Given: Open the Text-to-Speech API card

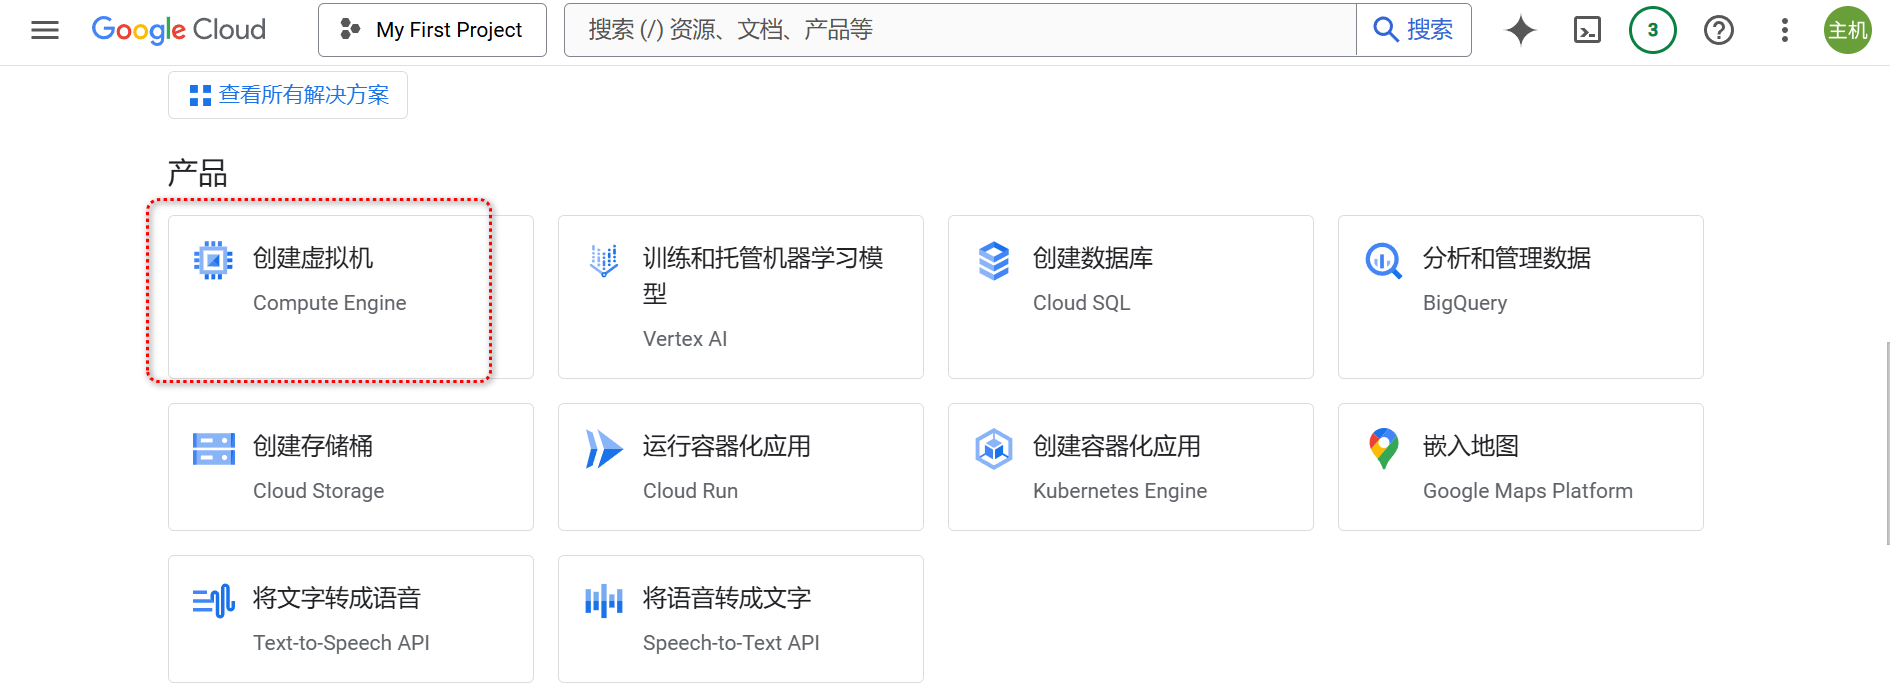Looking at the screenshot, I should coord(351,619).
